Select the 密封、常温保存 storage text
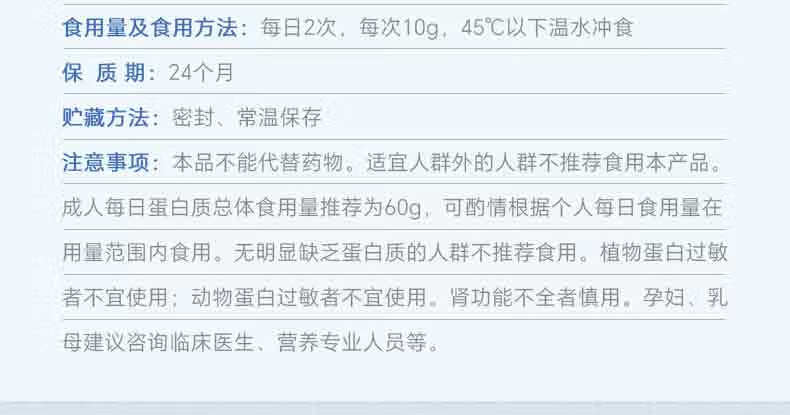Viewport: 790px width, 415px height. pyautogui.click(x=246, y=117)
